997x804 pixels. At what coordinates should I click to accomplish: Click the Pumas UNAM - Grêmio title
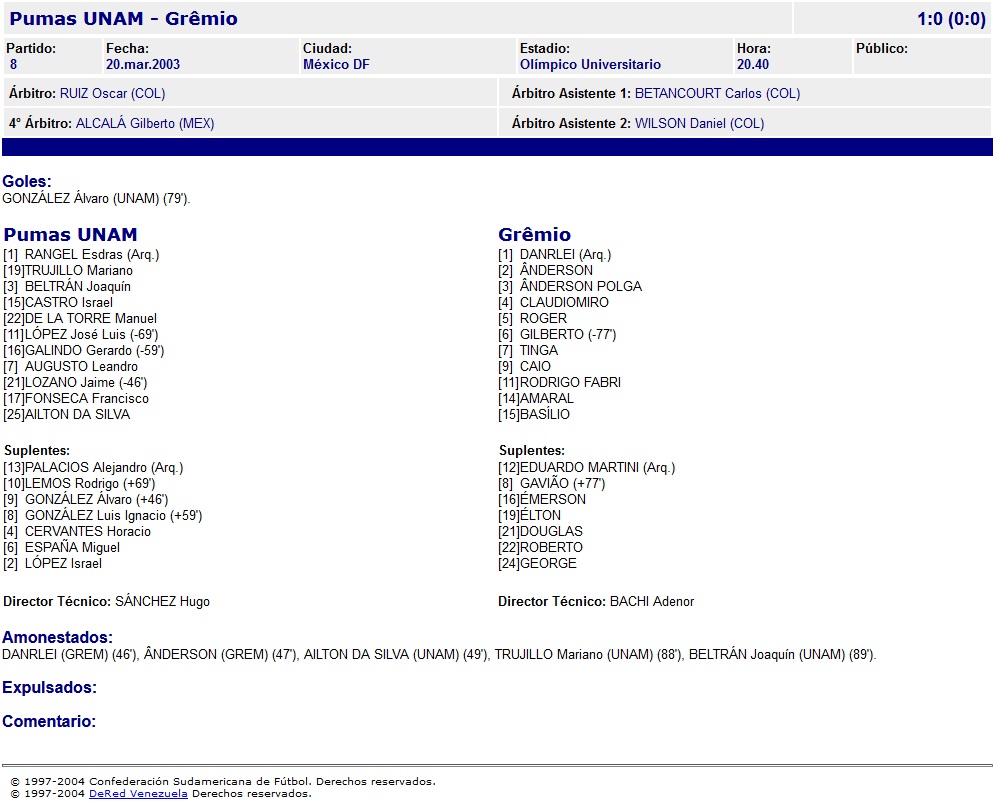tap(123, 18)
